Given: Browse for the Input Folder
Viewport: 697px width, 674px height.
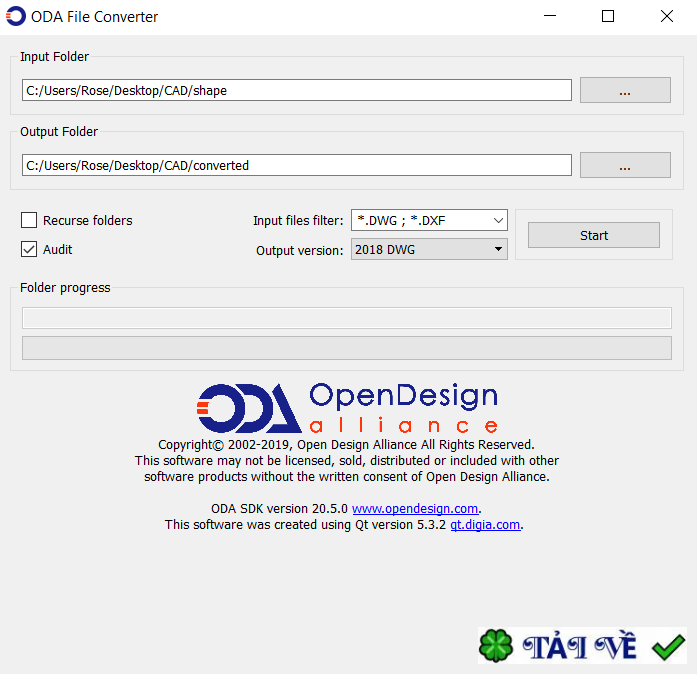Looking at the screenshot, I should (625, 90).
